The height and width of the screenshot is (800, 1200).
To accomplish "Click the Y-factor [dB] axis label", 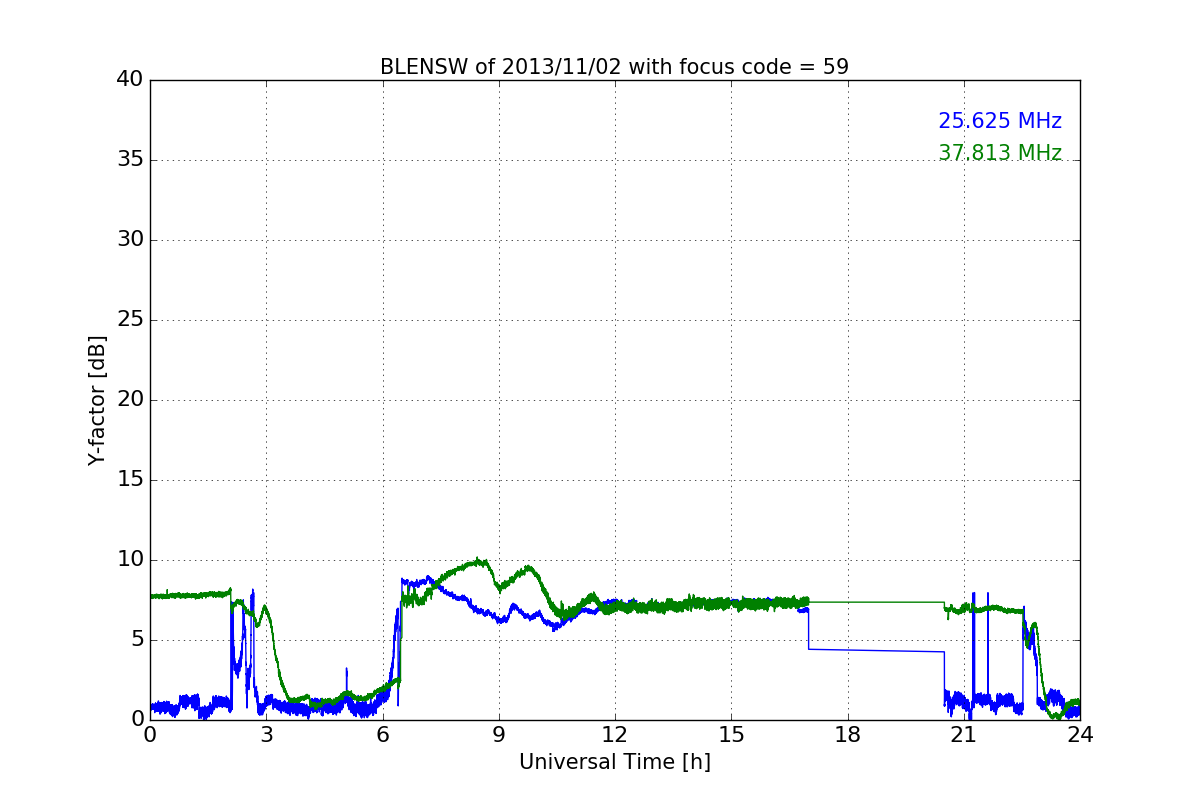I will [97, 400].
